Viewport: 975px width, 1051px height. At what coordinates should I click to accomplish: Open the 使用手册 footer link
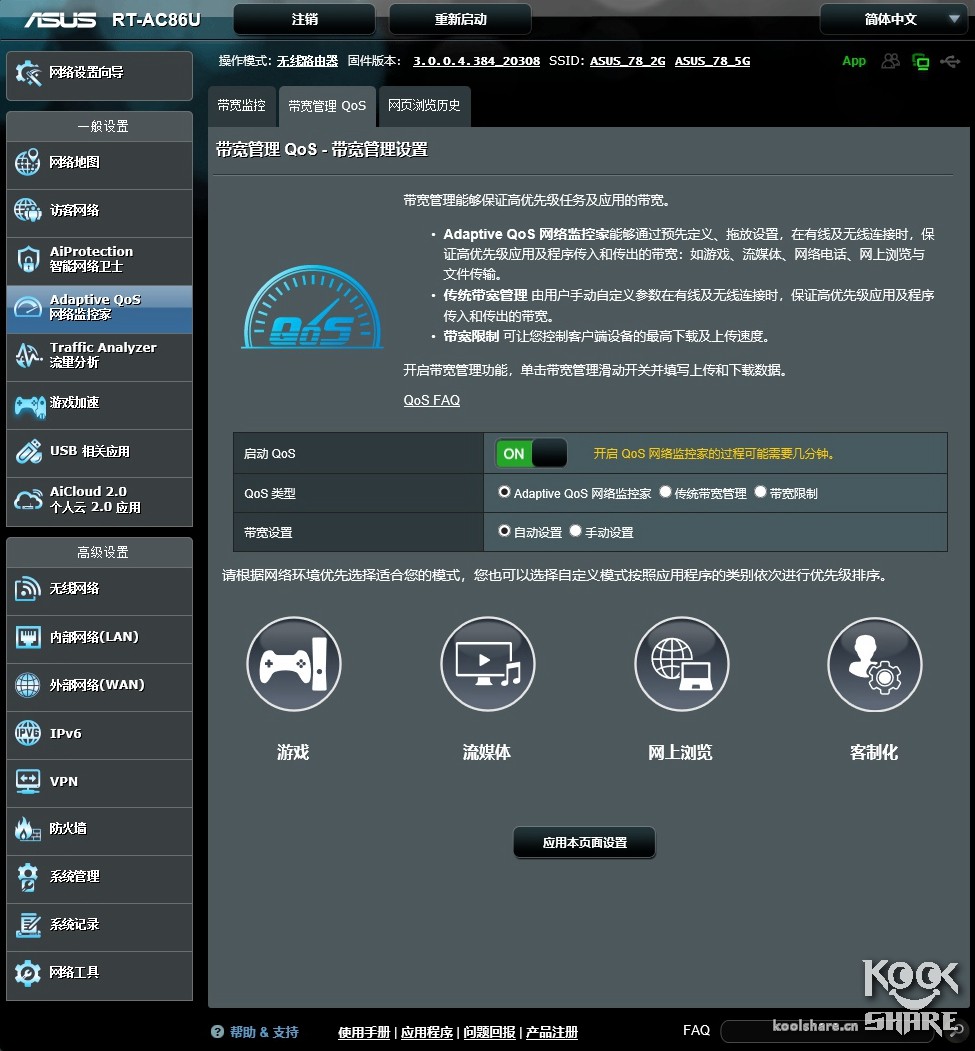coord(364,1032)
